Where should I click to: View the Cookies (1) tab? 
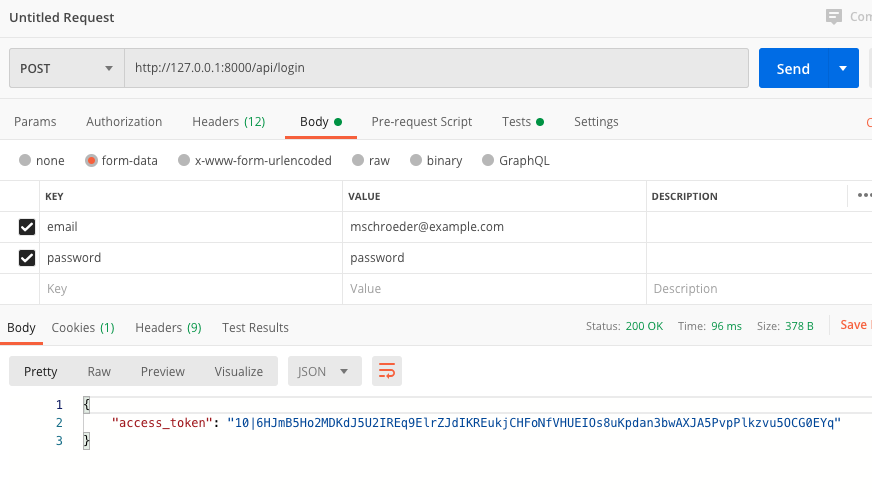pyautogui.click(x=83, y=327)
